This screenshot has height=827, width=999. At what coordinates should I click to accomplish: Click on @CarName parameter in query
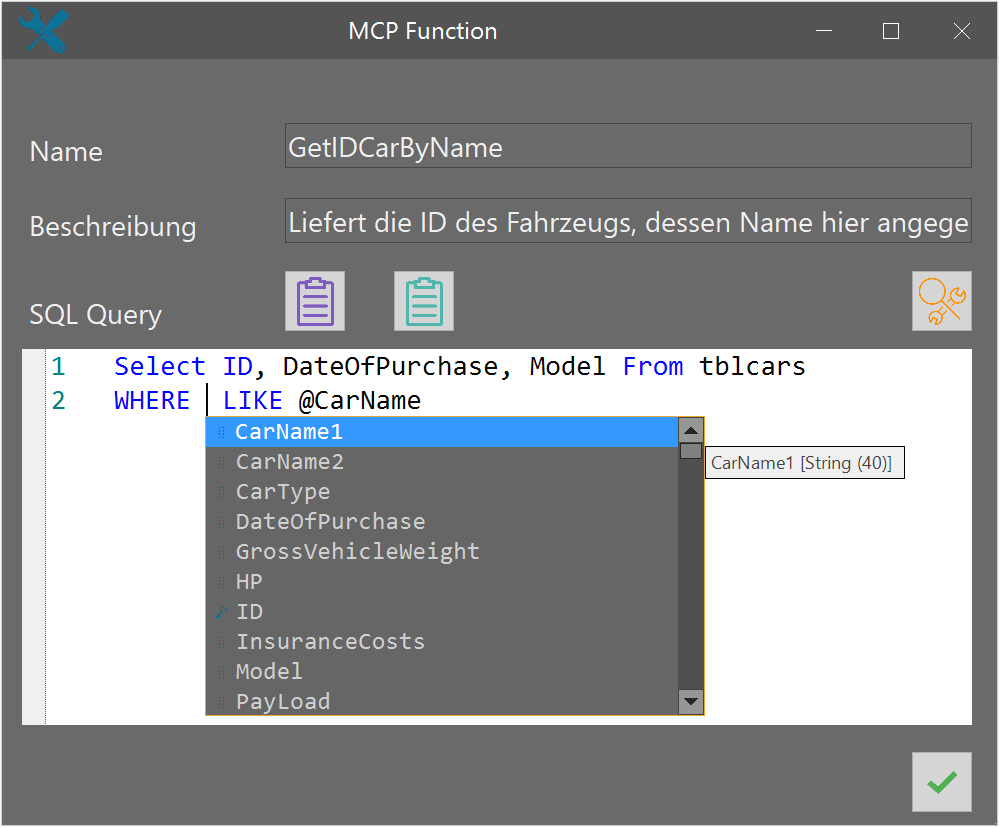[x=360, y=401]
